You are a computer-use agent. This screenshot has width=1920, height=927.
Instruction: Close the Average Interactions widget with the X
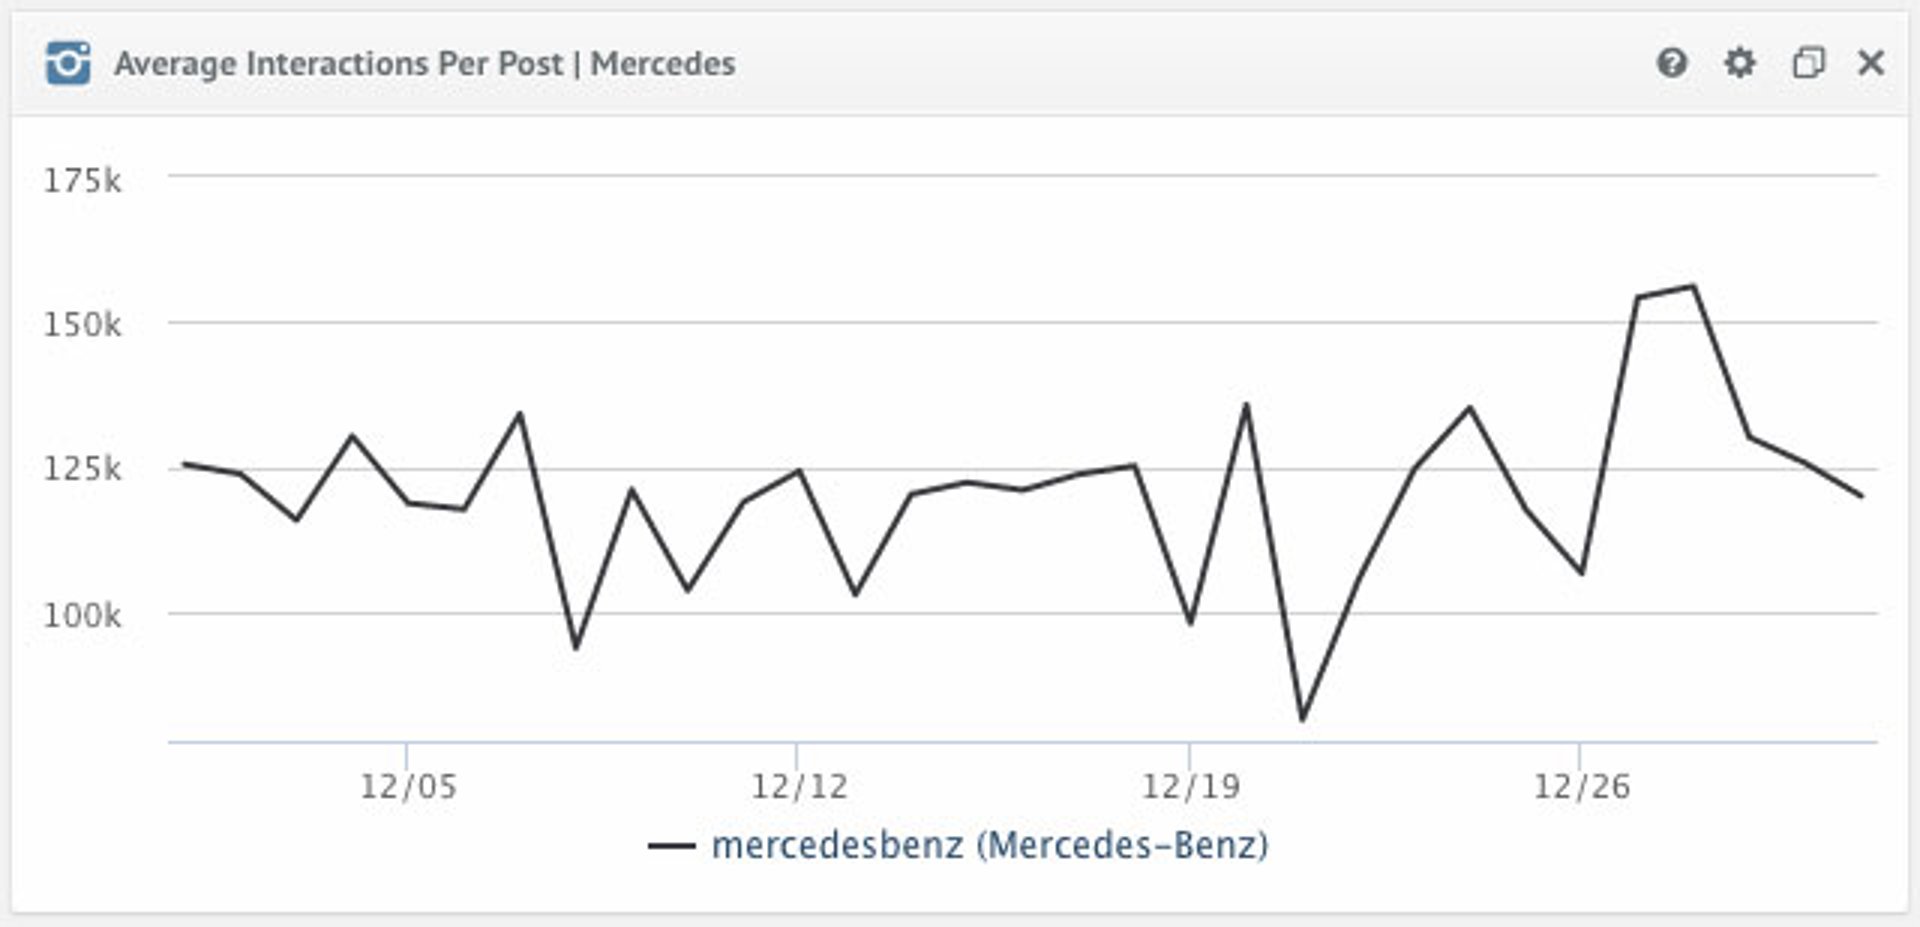point(1869,62)
